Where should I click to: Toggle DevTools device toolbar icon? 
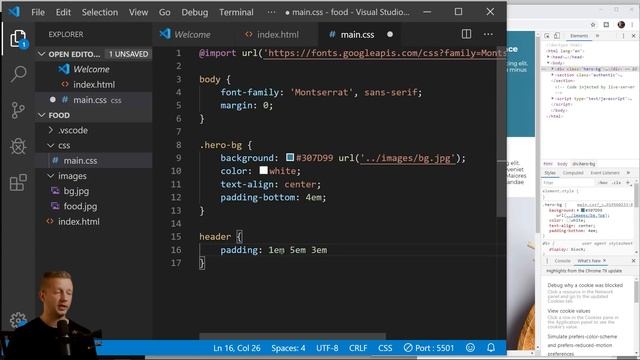point(557,36)
